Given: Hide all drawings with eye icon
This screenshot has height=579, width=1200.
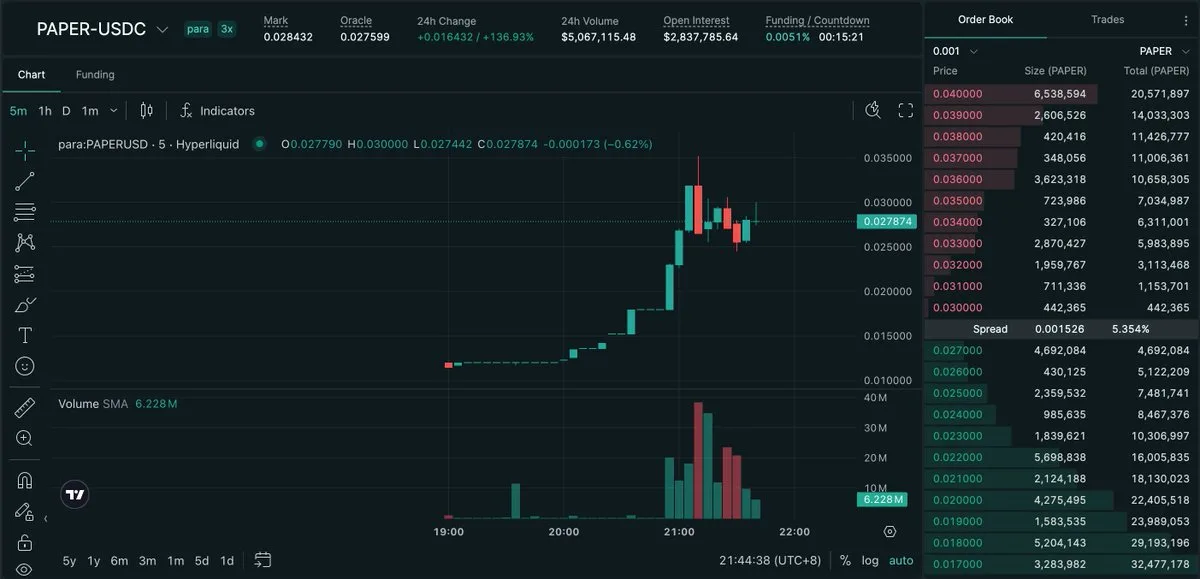Looking at the screenshot, I should coord(25,570).
